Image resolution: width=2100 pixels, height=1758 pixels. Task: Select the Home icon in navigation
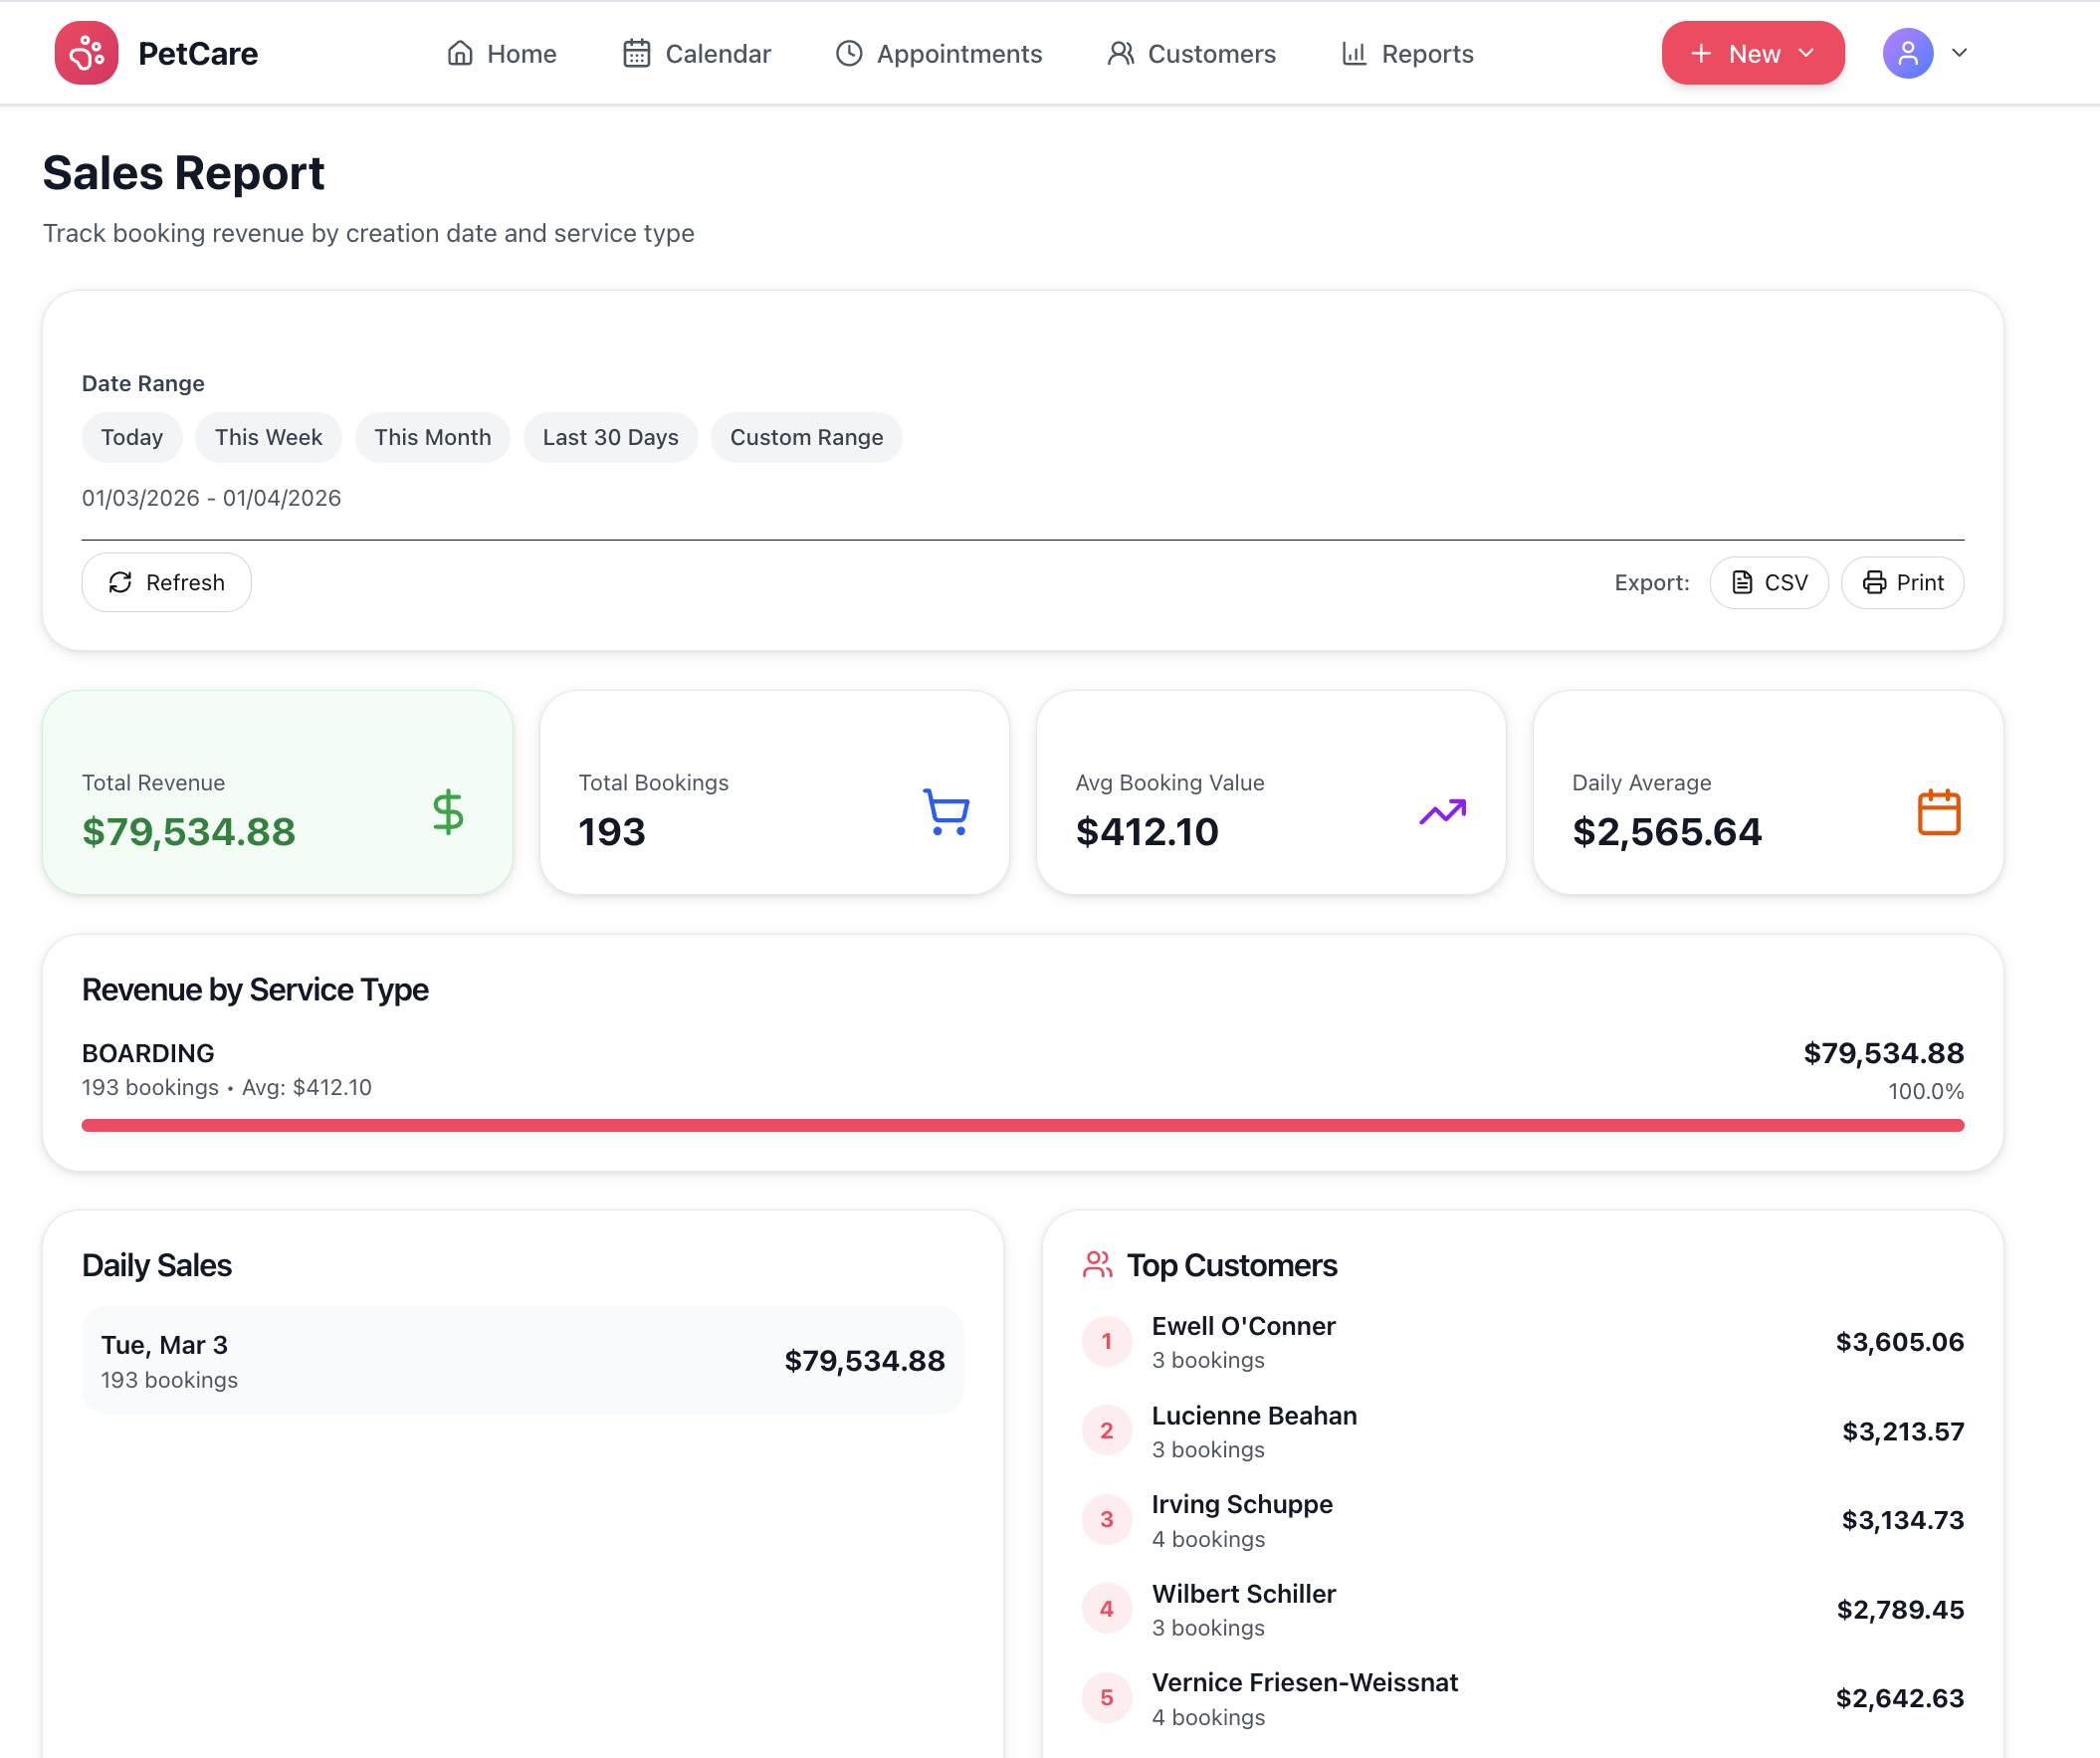461,53
